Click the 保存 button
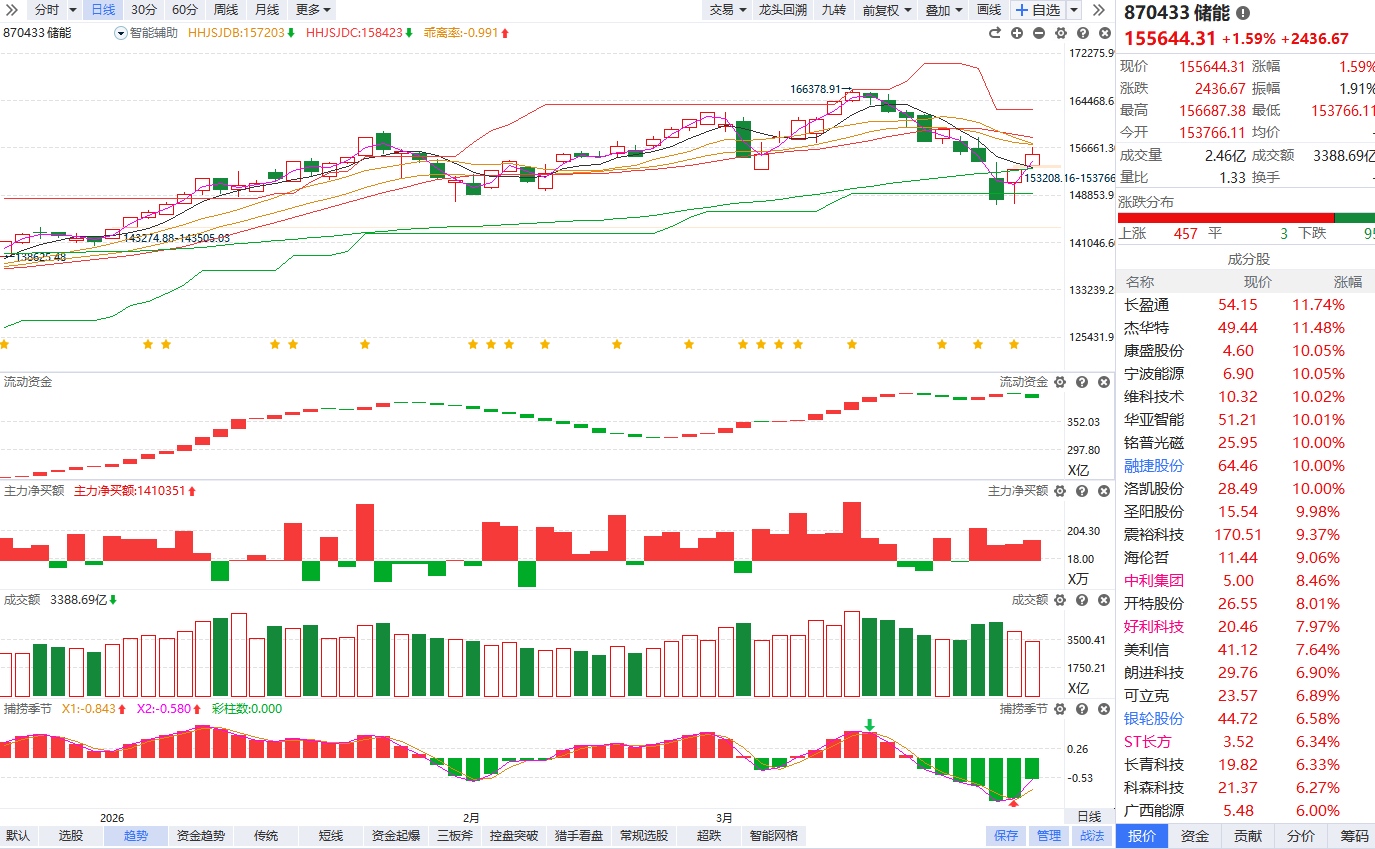 1006,836
